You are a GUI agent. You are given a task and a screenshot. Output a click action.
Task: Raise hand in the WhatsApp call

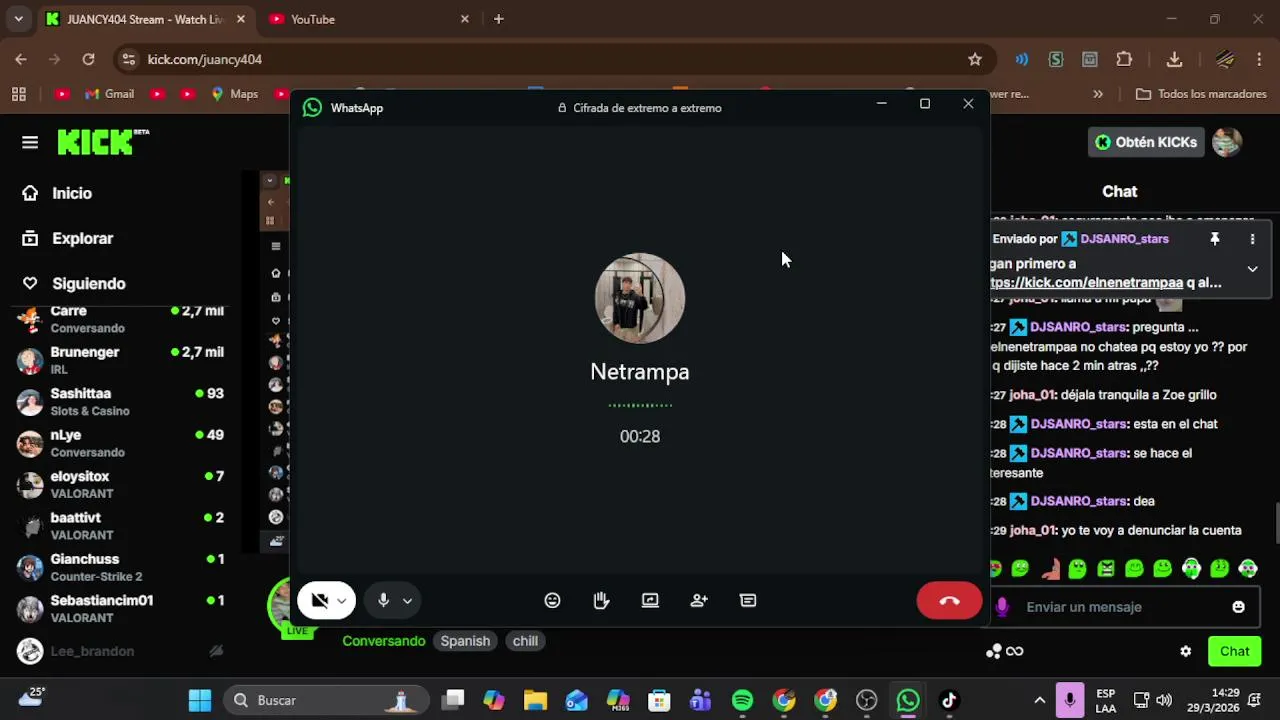(x=601, y=600)
